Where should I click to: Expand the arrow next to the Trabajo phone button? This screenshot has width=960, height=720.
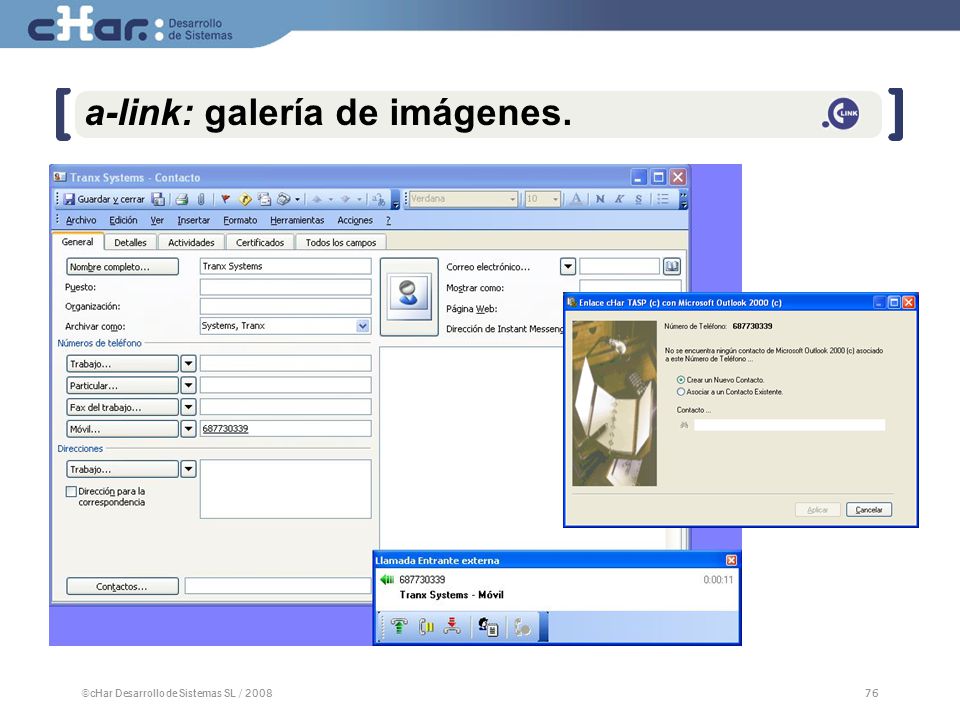pyautogui.click(x=188, y=364)
